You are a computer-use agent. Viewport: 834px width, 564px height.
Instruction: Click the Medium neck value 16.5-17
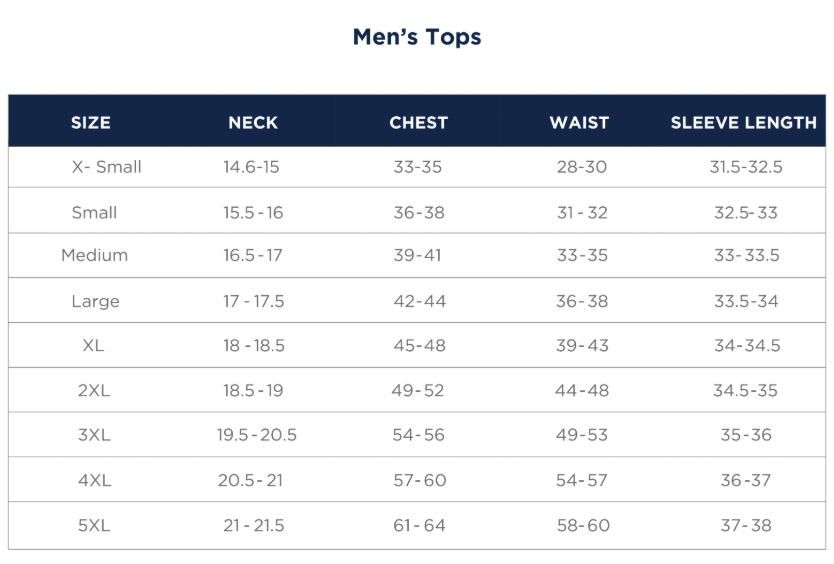(252, 255)
